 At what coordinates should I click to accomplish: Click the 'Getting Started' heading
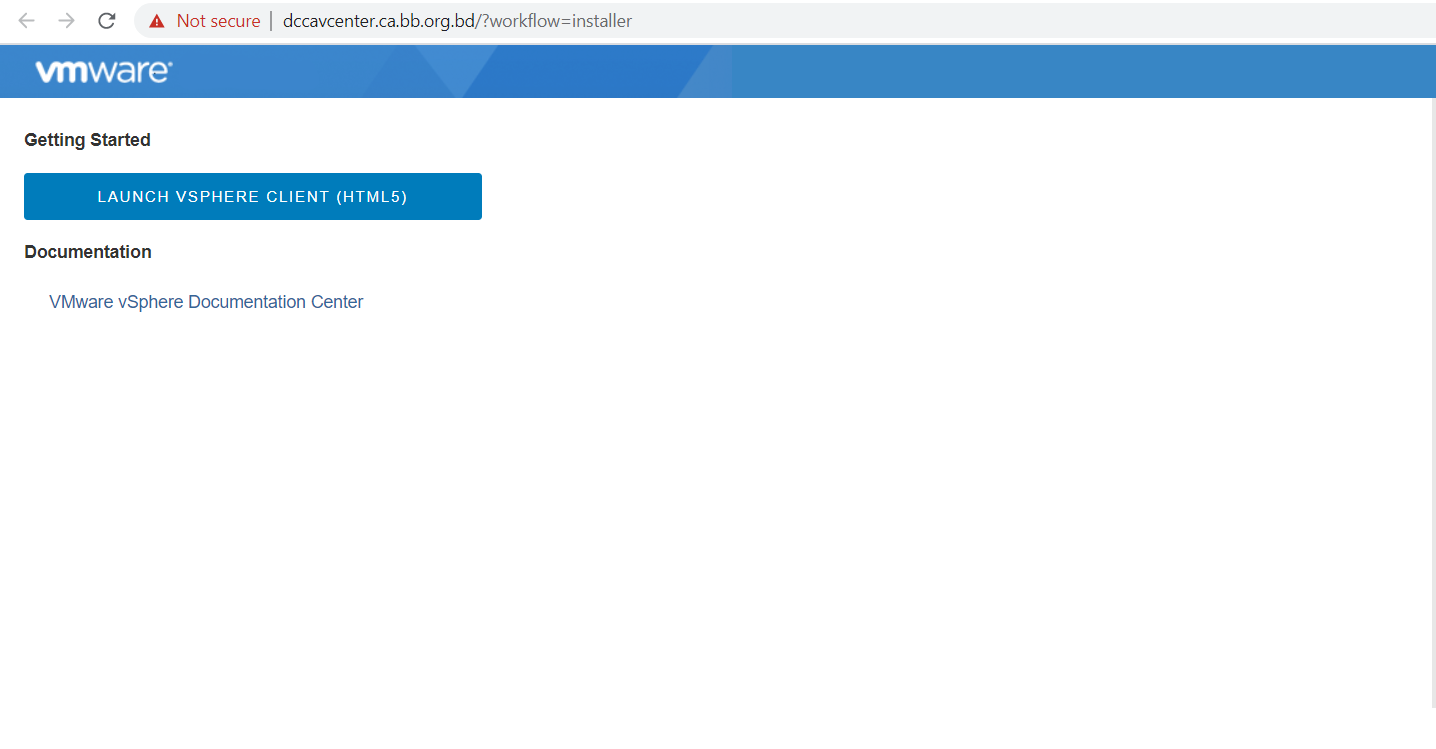87,140
